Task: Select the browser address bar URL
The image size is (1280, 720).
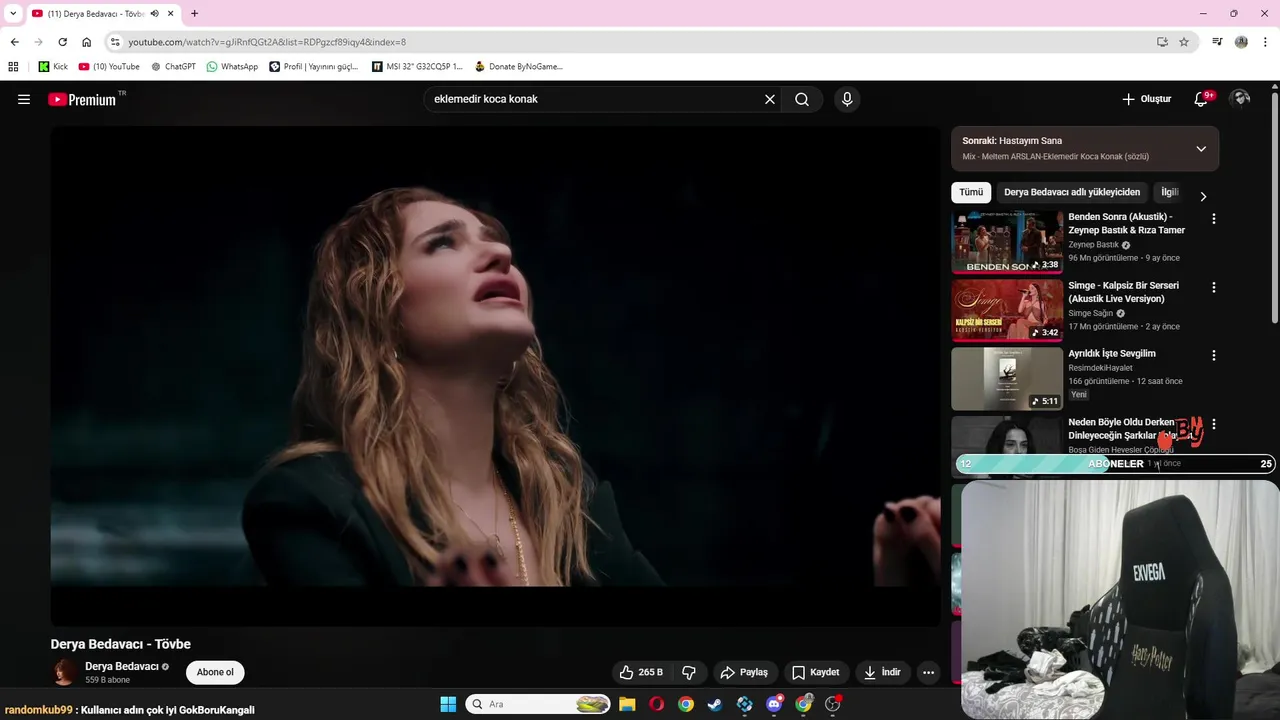Action: coord(266,42)
